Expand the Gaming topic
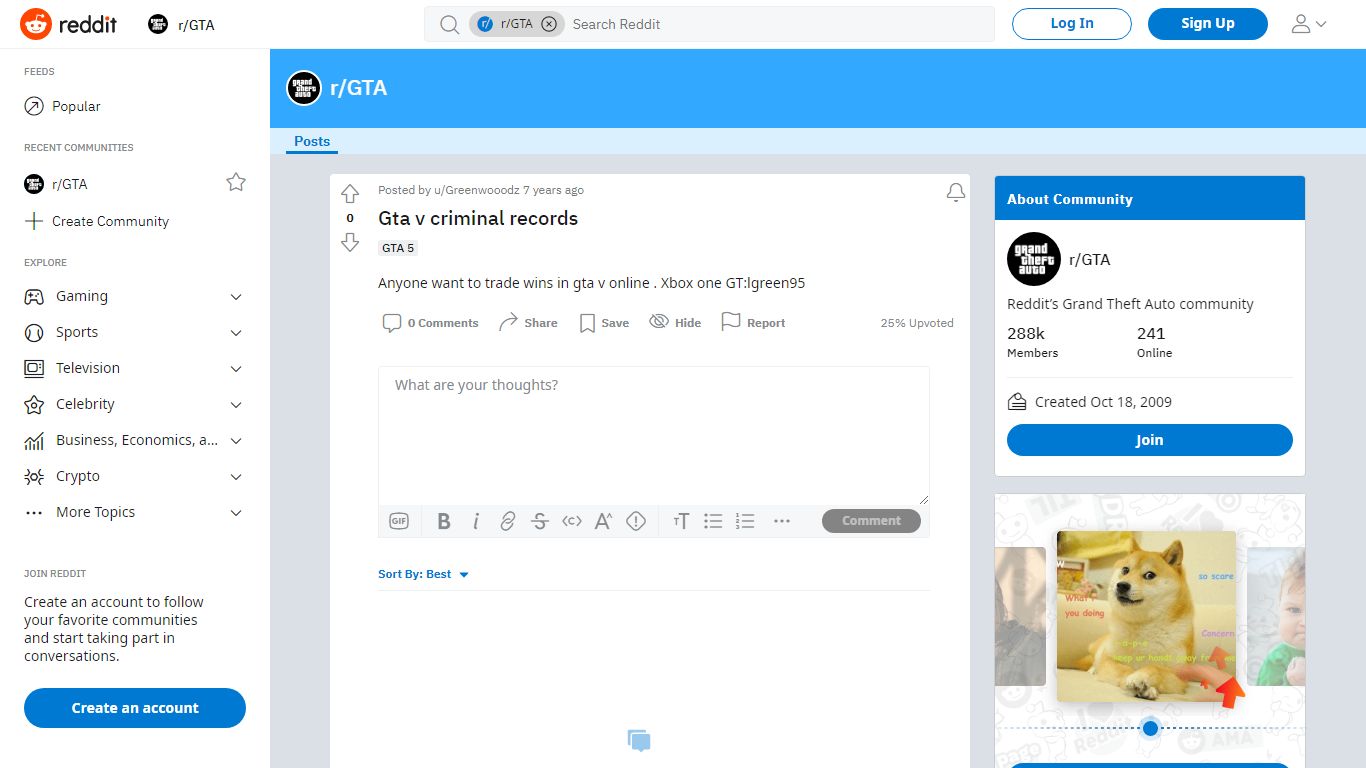The image size is (1366, 768). (x=236, y=297)
